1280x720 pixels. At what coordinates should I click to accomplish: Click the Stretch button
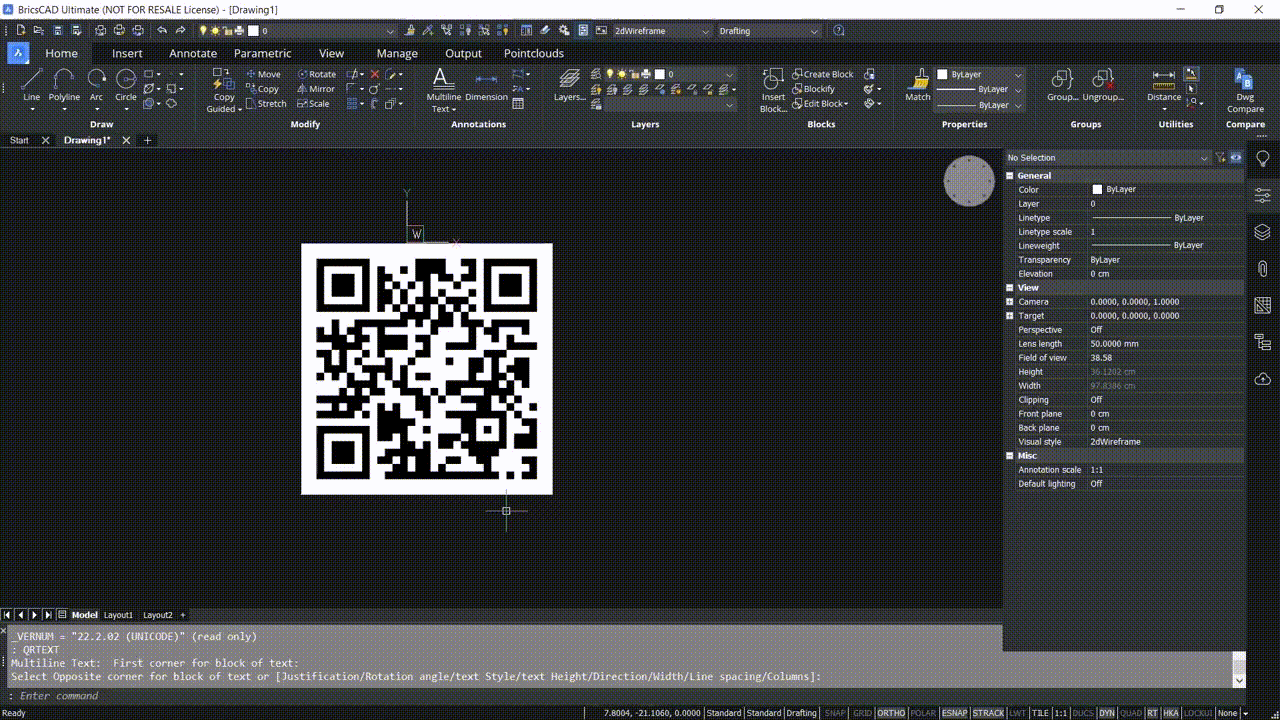click(265, 103)
